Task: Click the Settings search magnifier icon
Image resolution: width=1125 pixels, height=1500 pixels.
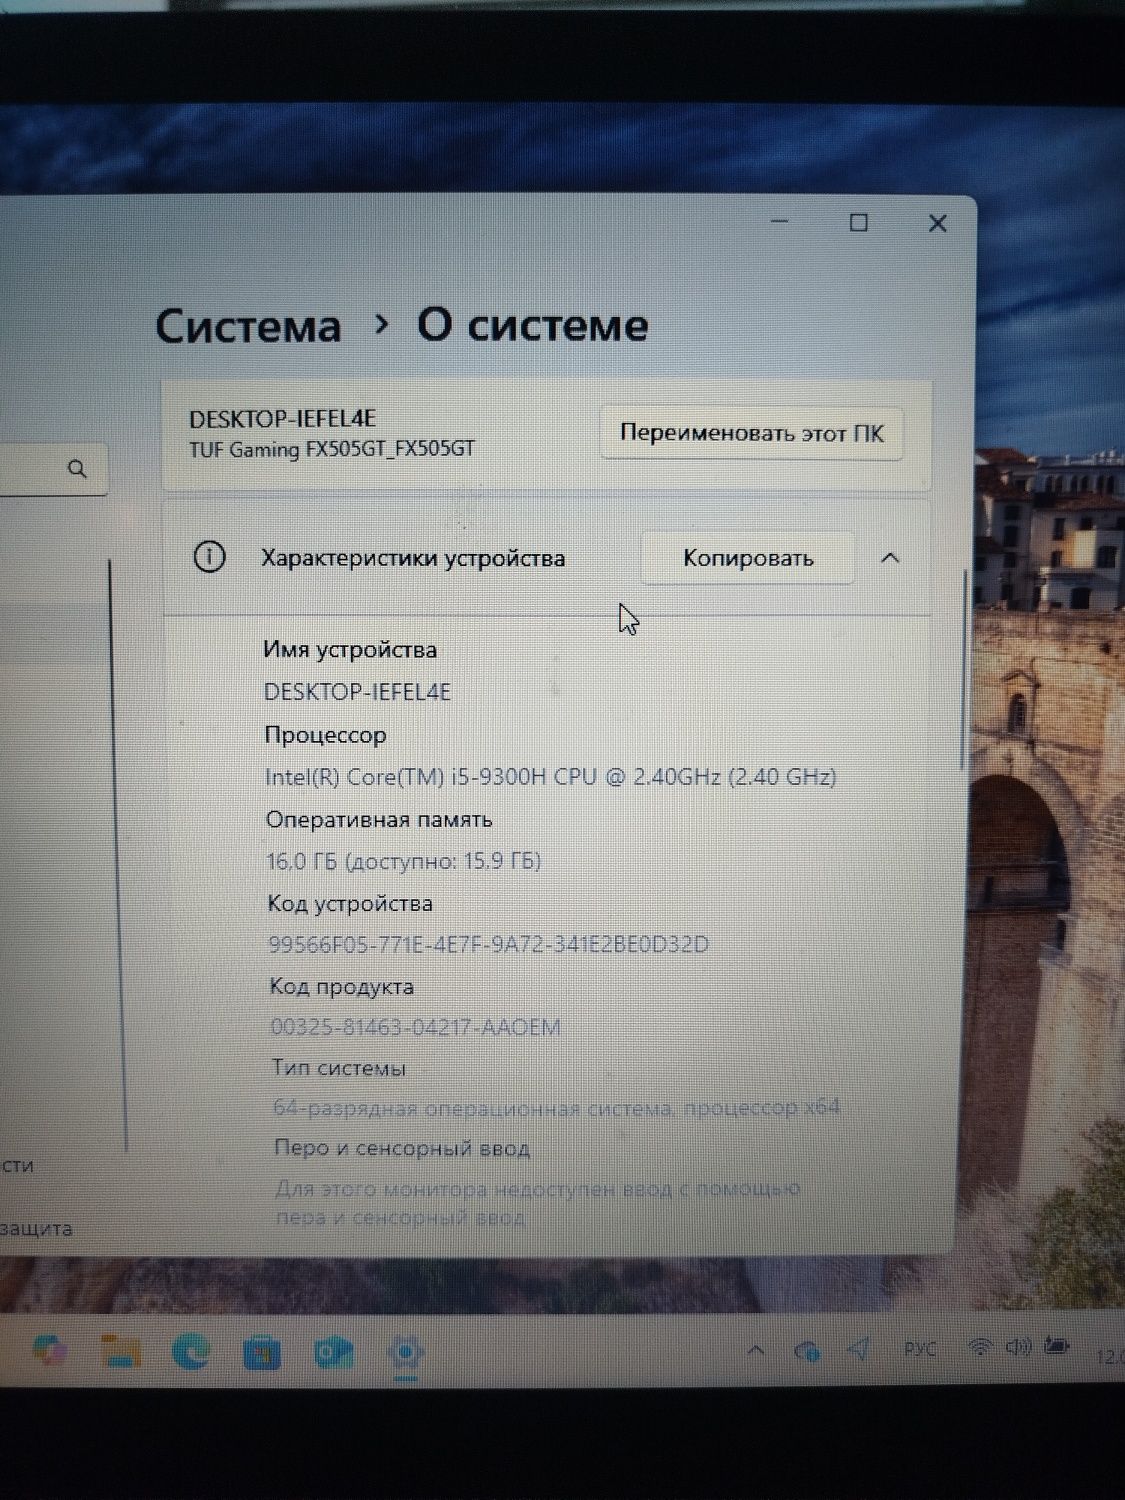Action: (77, 469)
